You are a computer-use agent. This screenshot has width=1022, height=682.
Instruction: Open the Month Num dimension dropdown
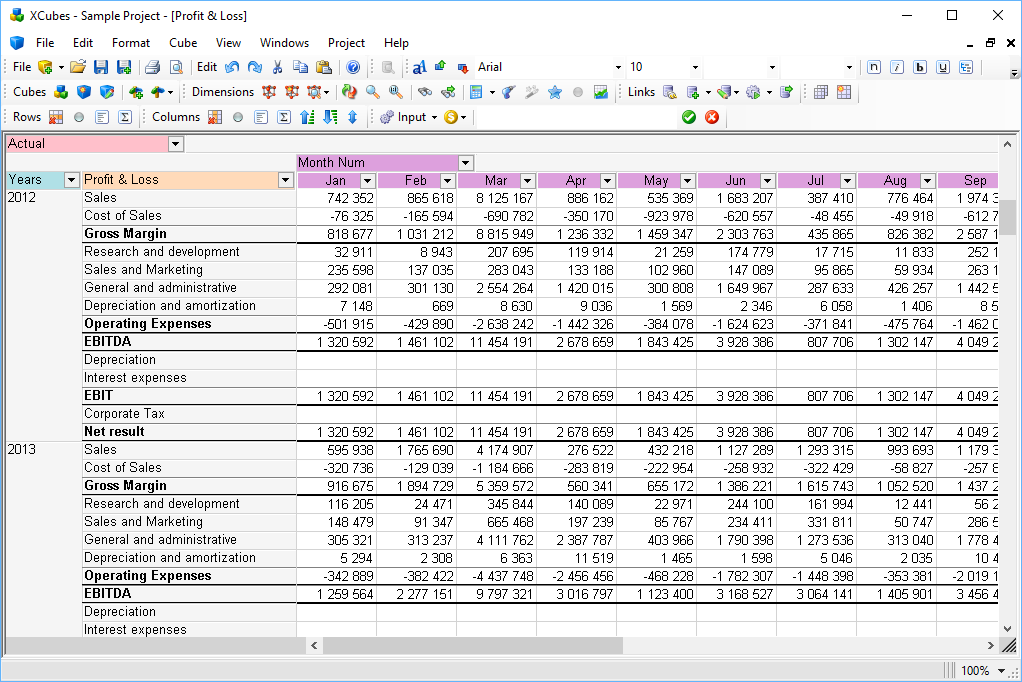tap(465, 163)
